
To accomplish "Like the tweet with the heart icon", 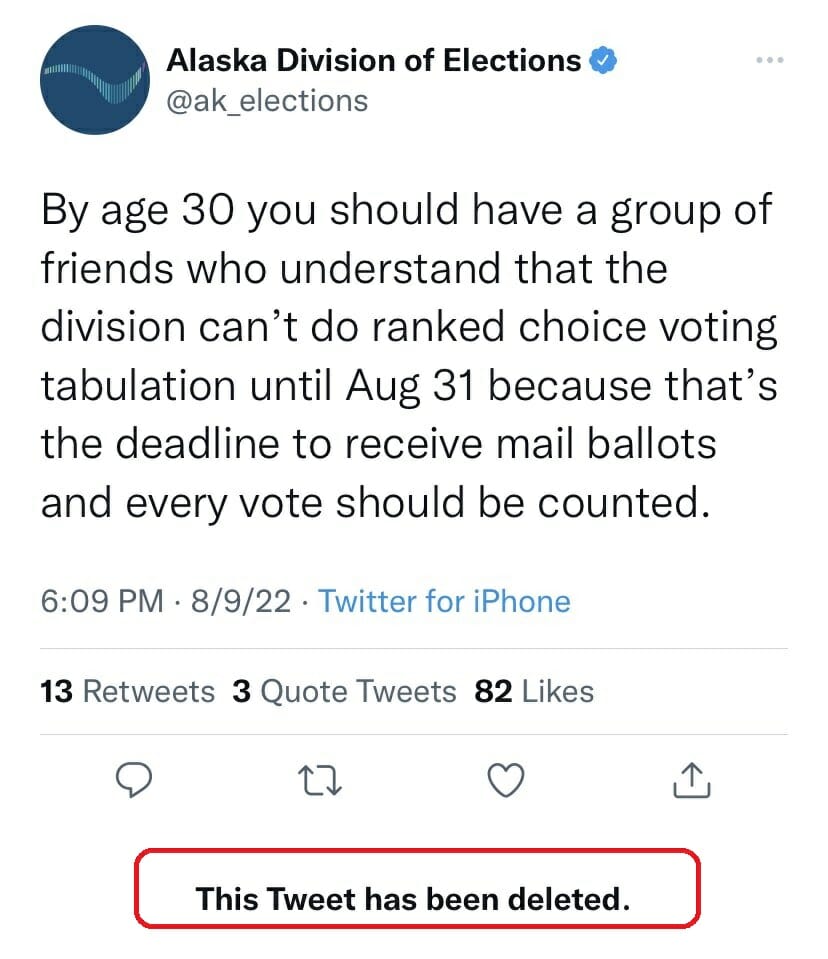I will pos(506,780).
